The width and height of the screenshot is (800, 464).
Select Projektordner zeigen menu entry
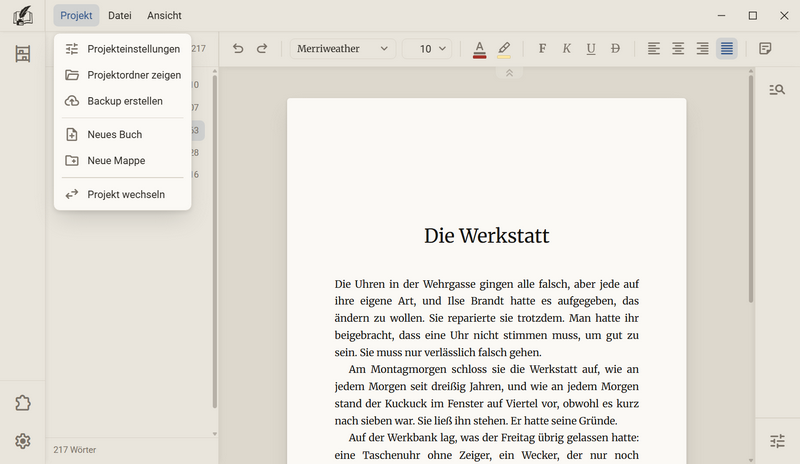coord(122,75)
